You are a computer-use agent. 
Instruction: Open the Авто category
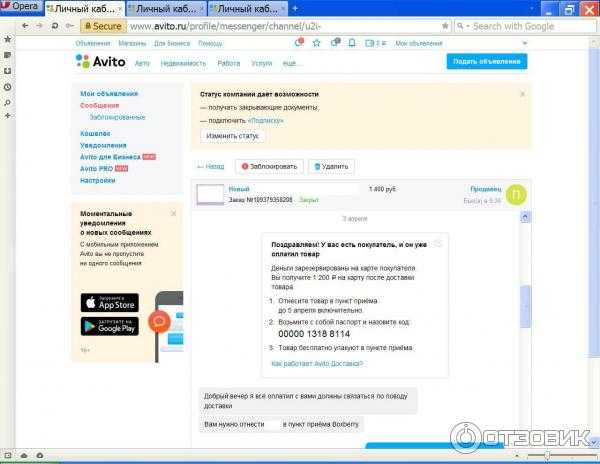[x=142, y=63]
